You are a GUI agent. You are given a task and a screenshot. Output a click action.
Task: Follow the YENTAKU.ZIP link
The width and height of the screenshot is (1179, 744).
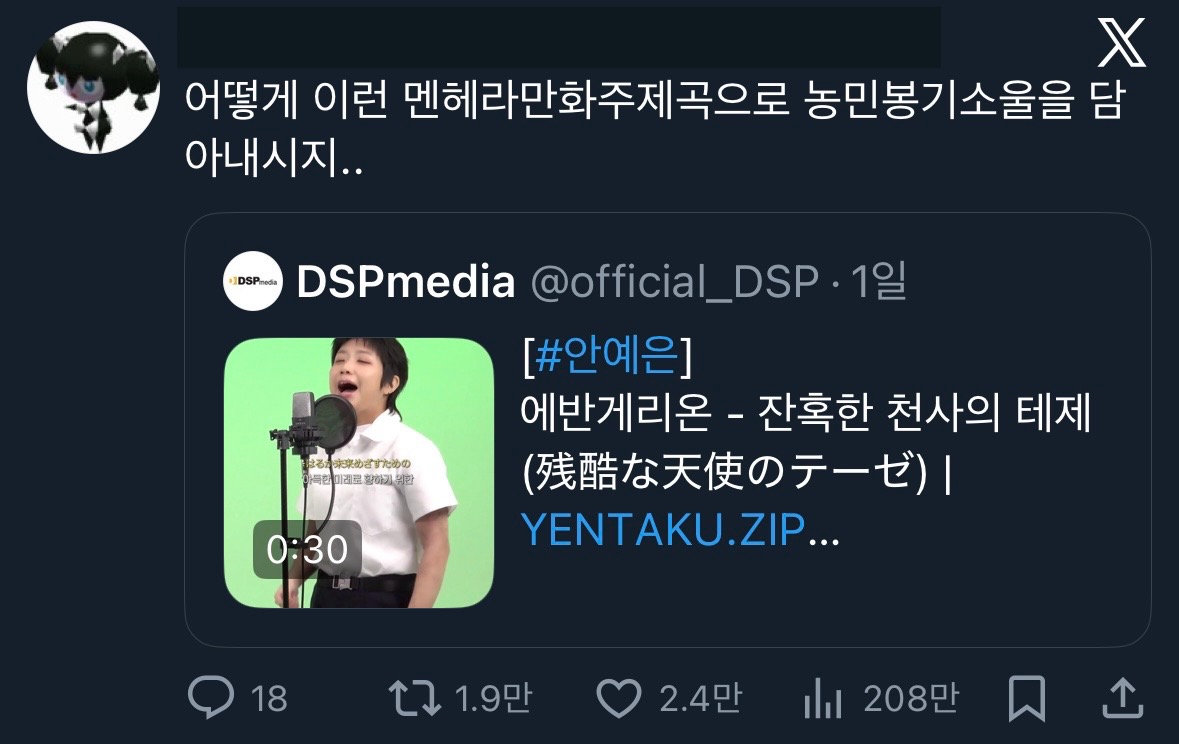tap(662, 530)
